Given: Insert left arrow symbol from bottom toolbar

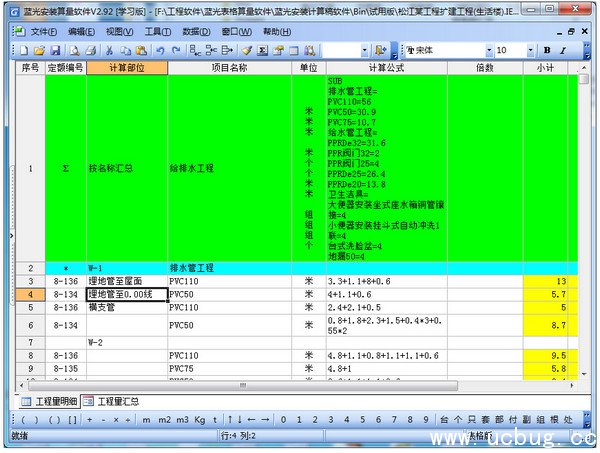Looking at the screenshot, I should pyautogui.click(x=251, y=420).
